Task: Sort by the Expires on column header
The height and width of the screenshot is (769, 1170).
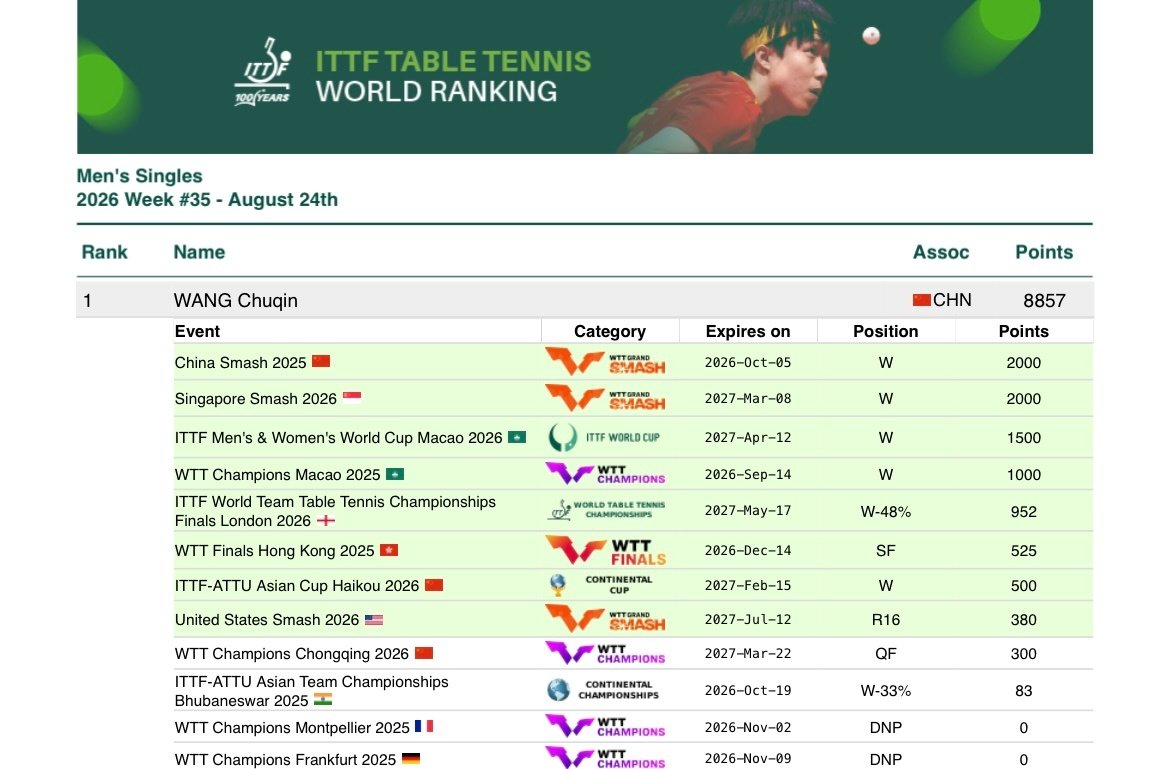Action: click(748, 331)
